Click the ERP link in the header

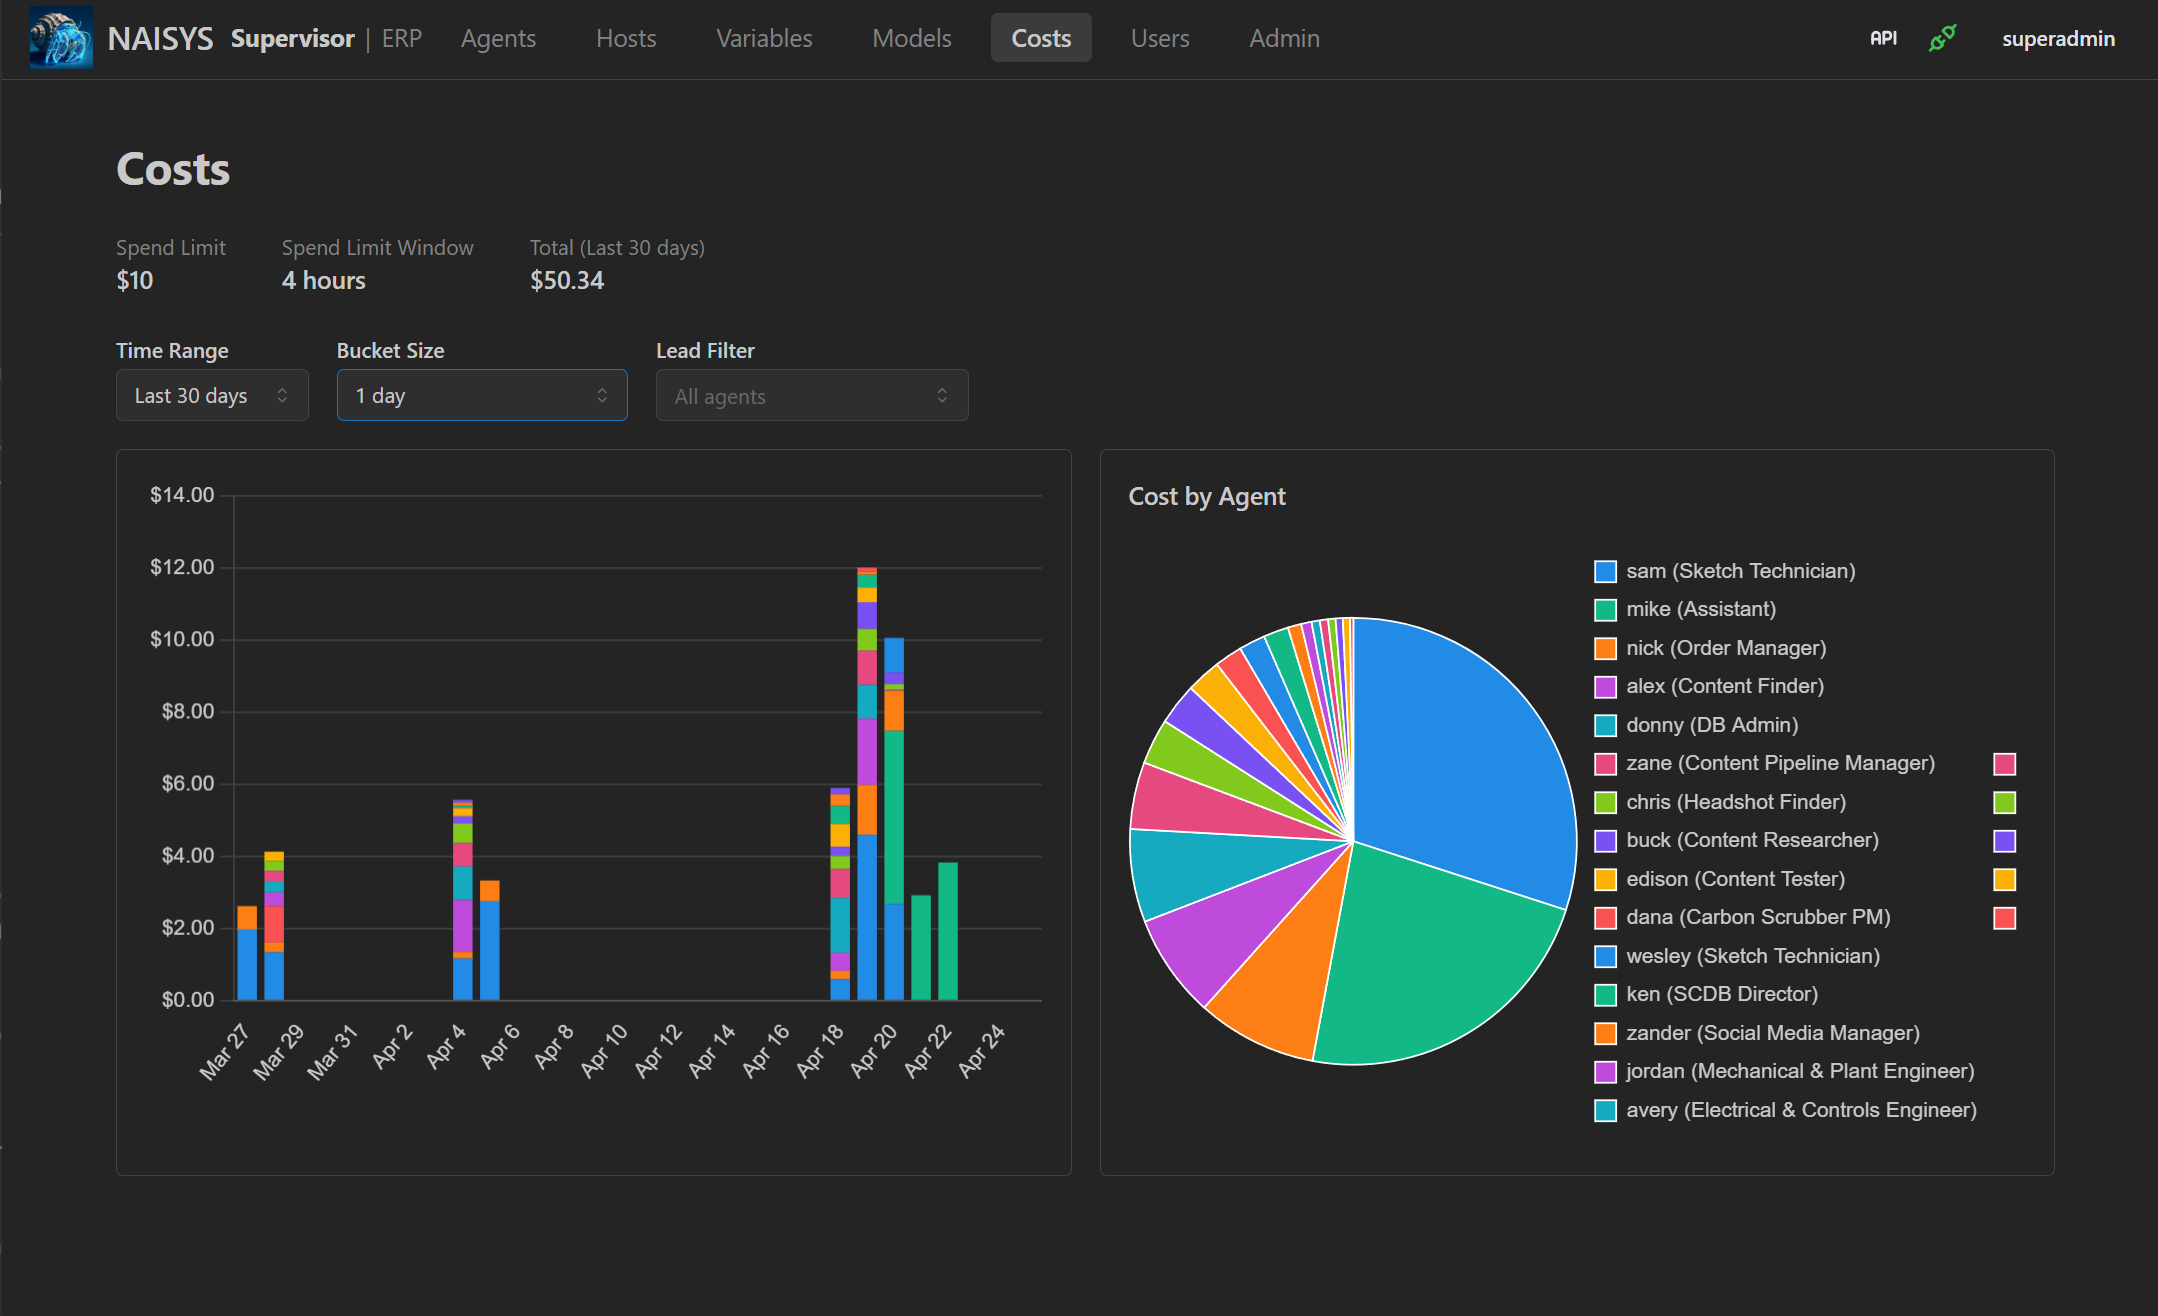click(x=400, y=38)
